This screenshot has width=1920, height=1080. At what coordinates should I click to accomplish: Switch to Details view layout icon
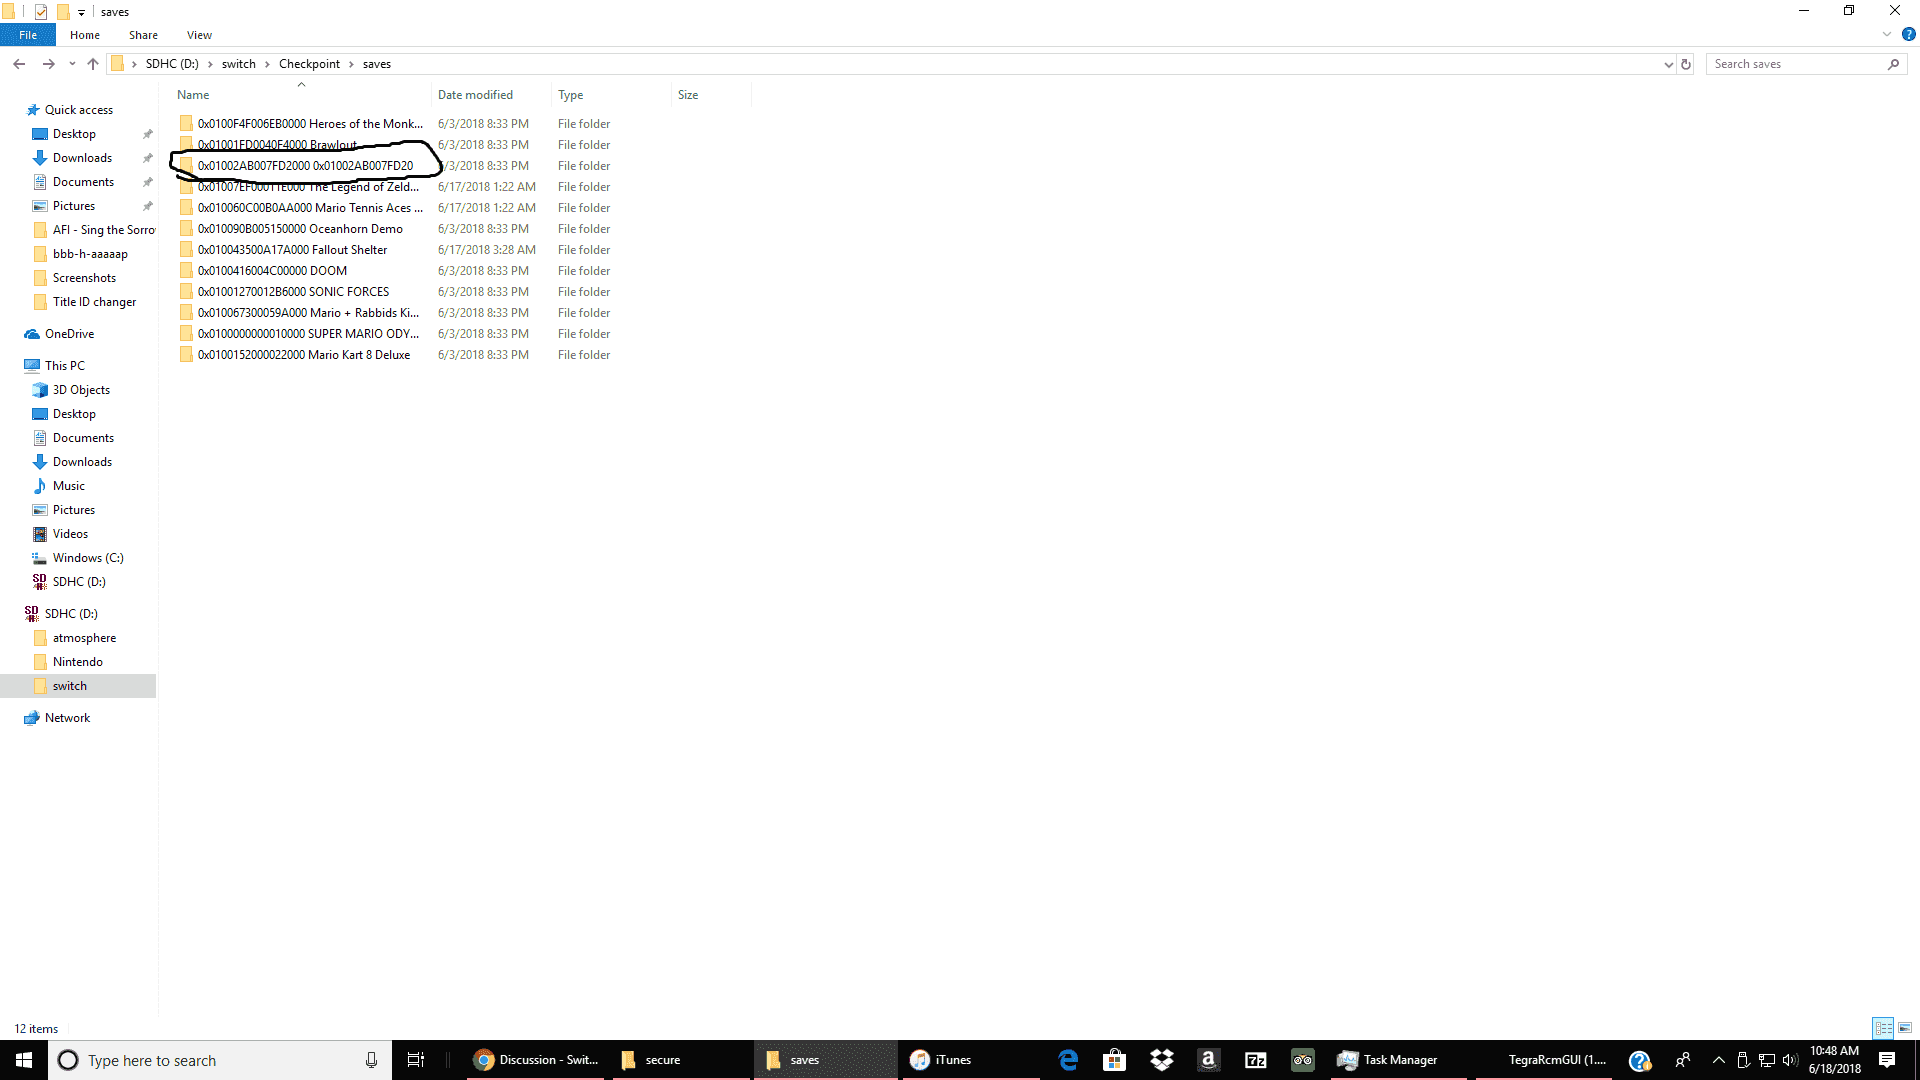1883,1028
